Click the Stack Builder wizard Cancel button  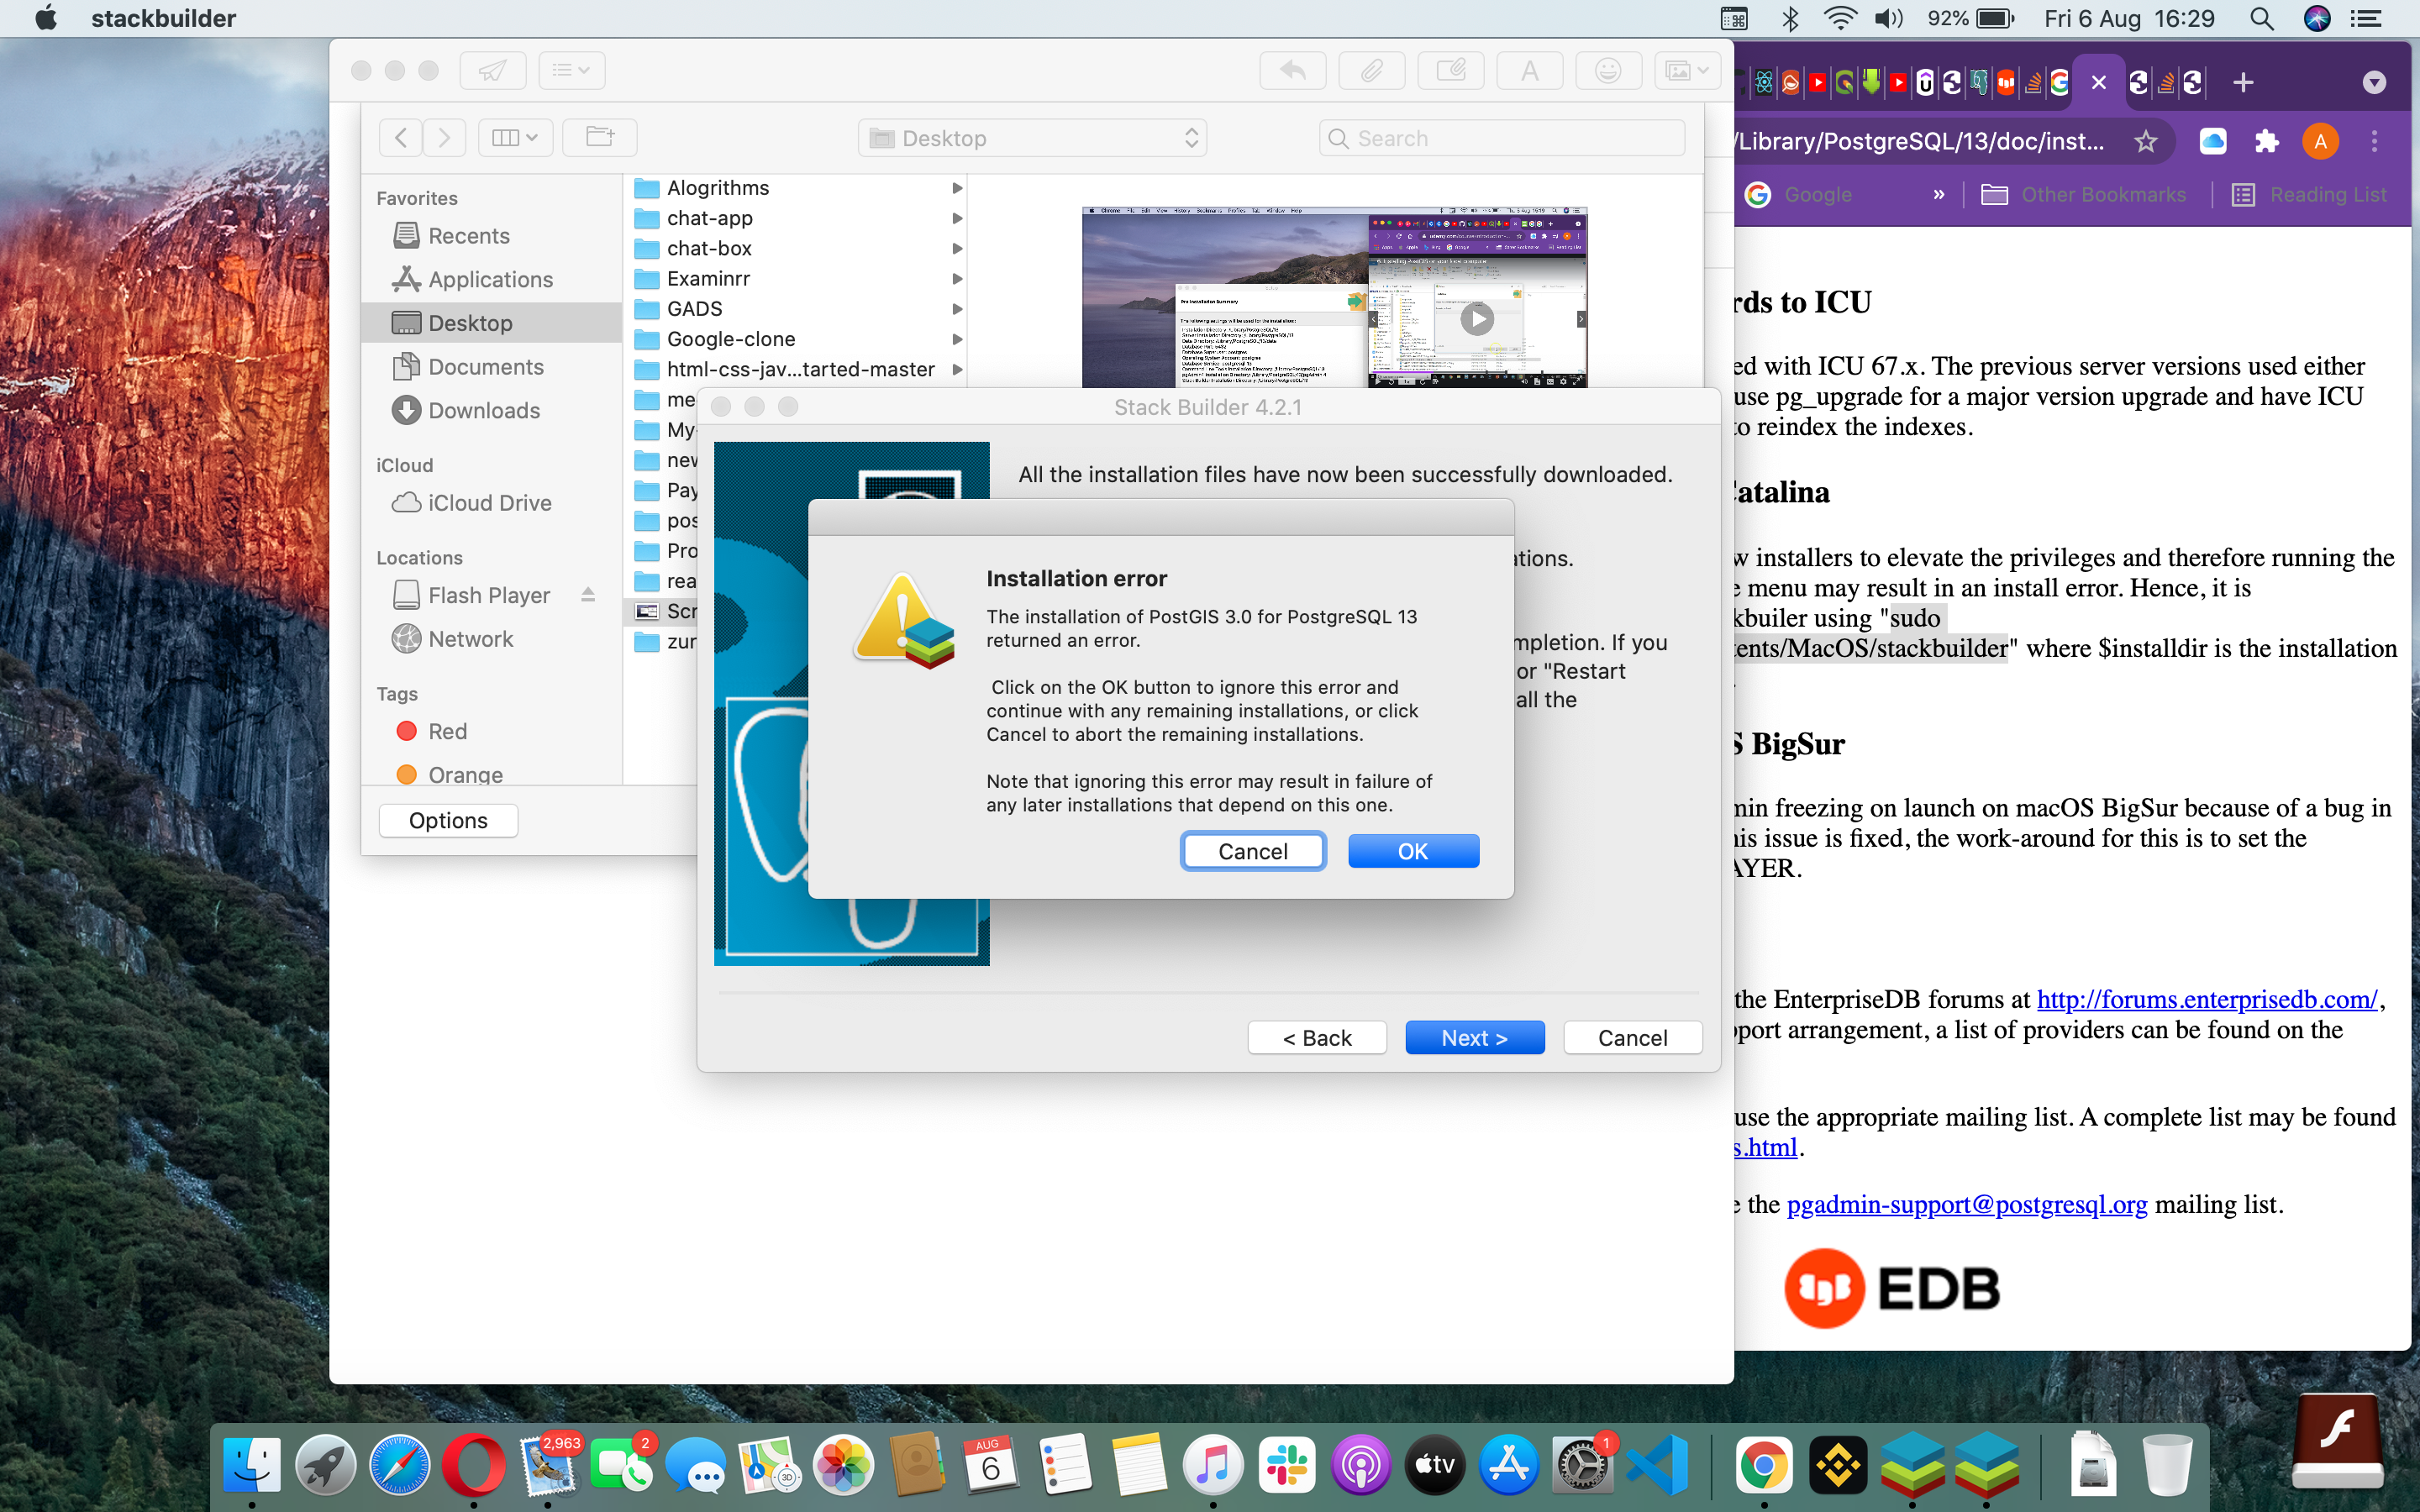[x=1632, y=1038]
